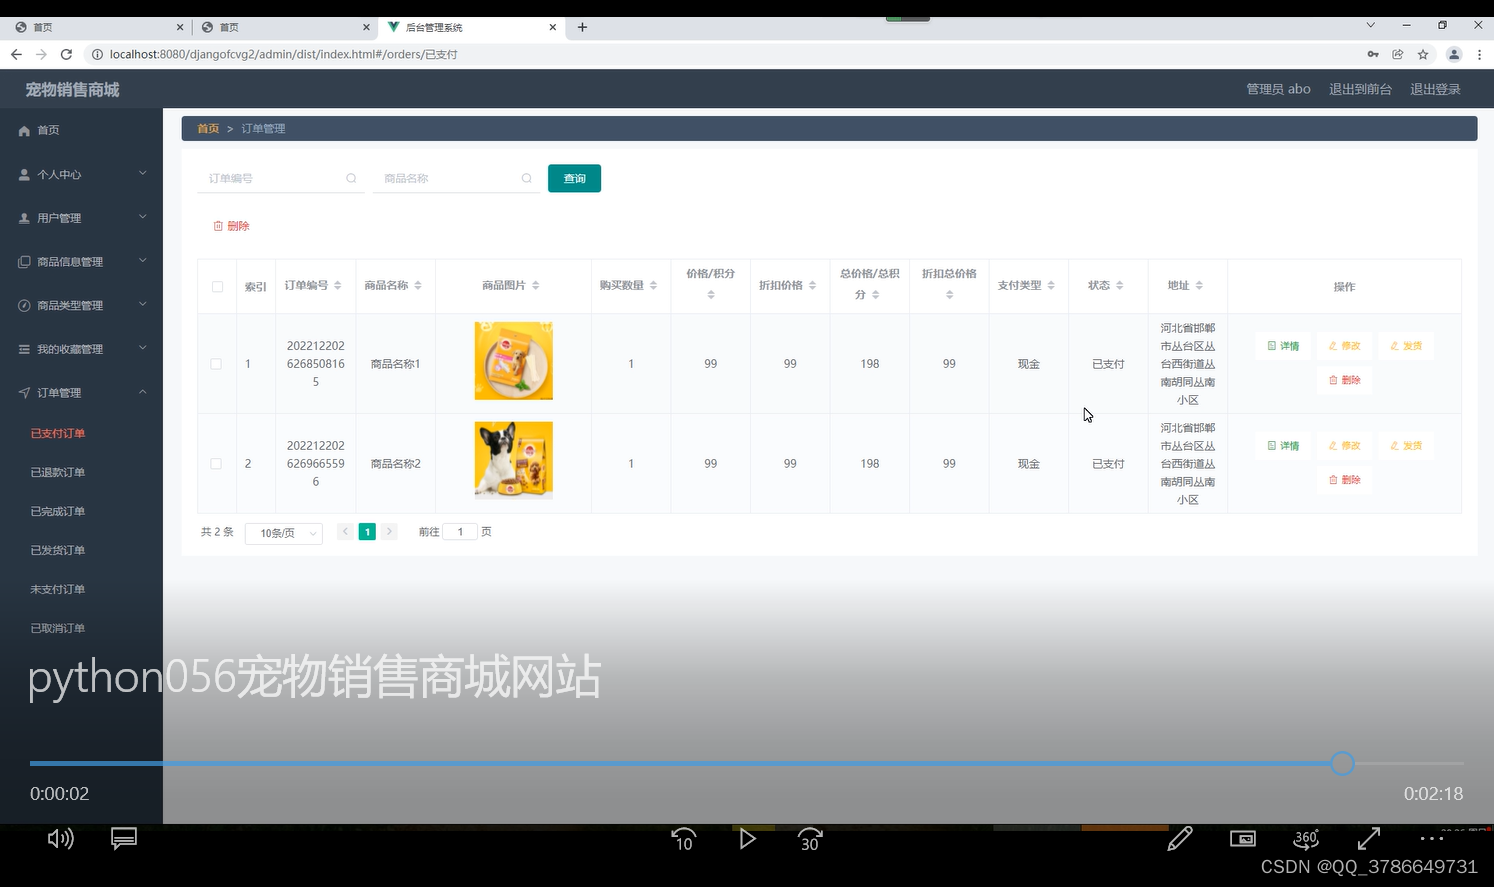Click page 1 pagination button

tap(367, 532)
